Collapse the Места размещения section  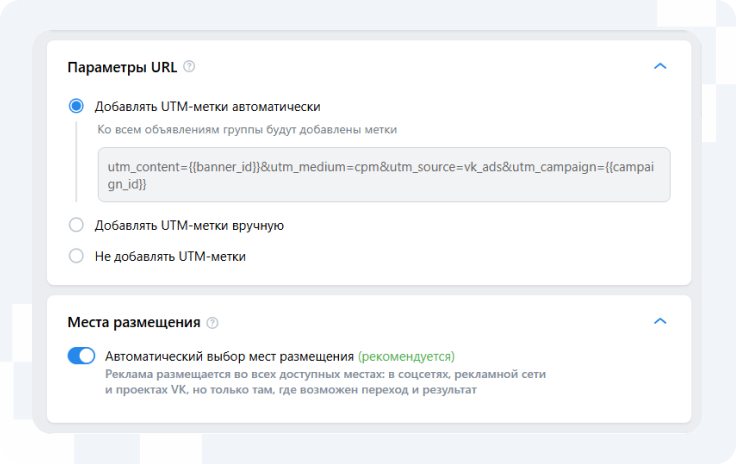point(659,321)
